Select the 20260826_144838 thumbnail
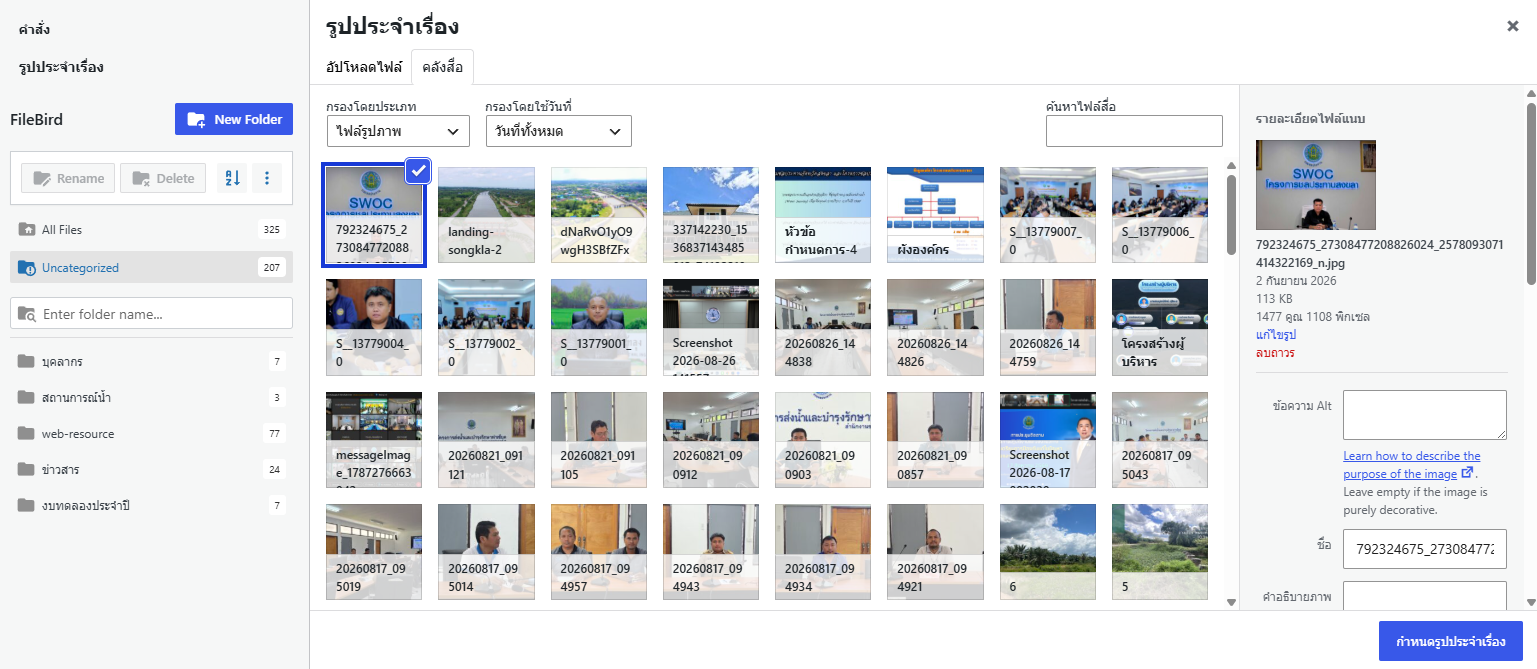 click(x=823, y=327)
